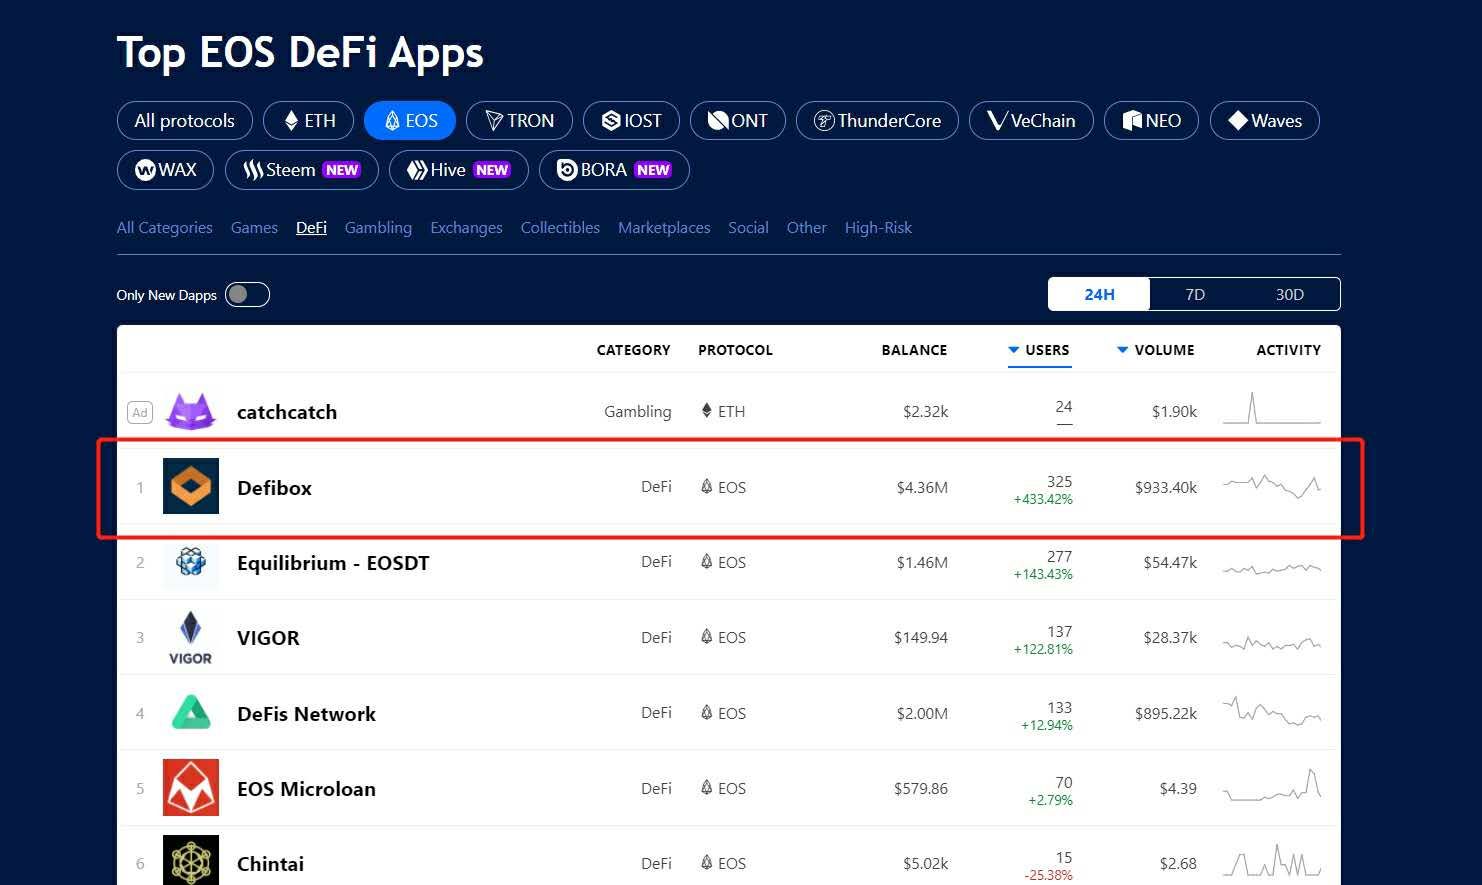Click the catchcatch activity sparkline
Image resolution: width=1482 pixels, height=885 pixels.
[1272, 408]
